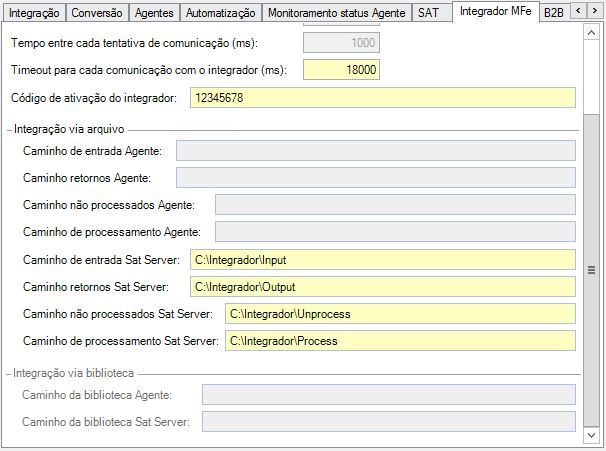Click the Caminho da biblioteca Agente field
Image resolution: width=606 pixels, height=451 pixels.
[389, 395]
